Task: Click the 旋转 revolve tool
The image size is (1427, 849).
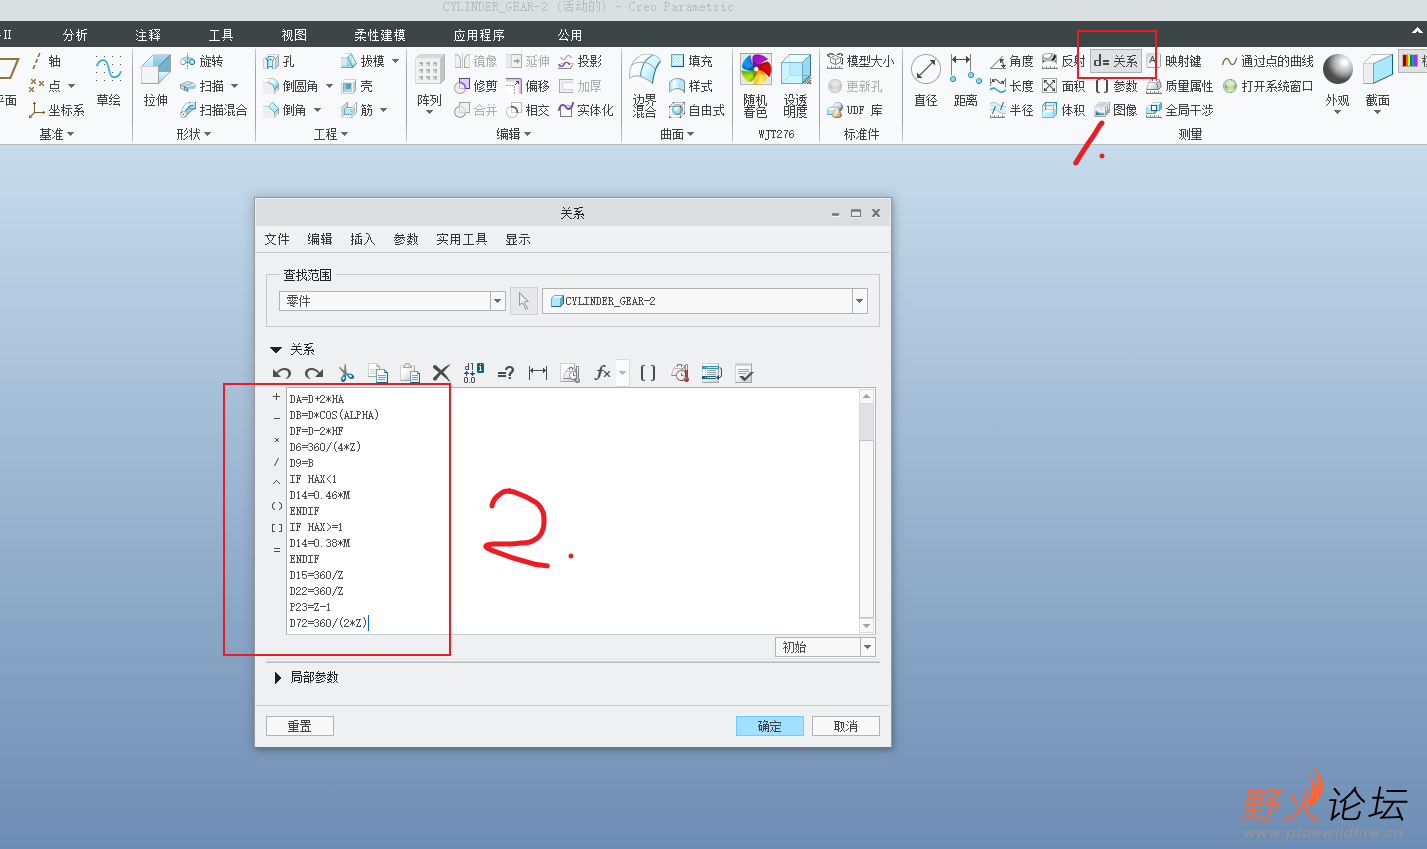Action: pyautogui.click(x=202, y=61)
